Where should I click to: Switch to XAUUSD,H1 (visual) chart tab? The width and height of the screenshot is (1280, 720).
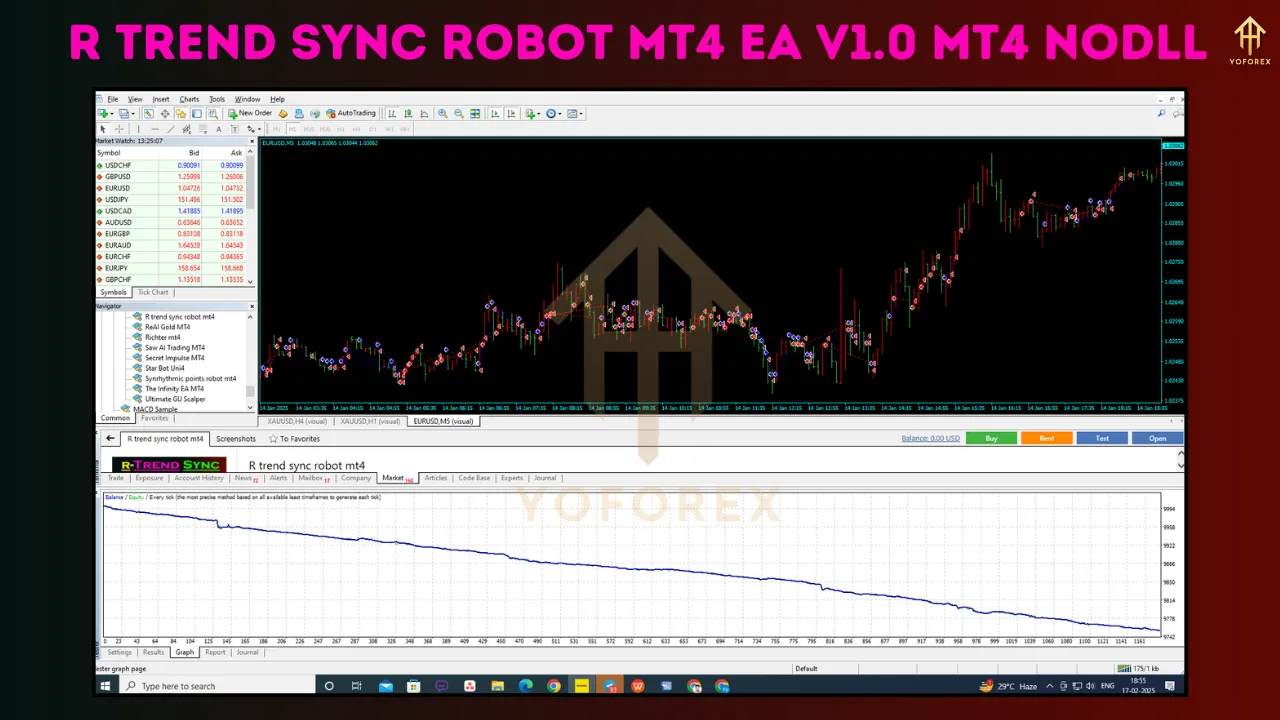pyautogui.click(x=371, y=421)
